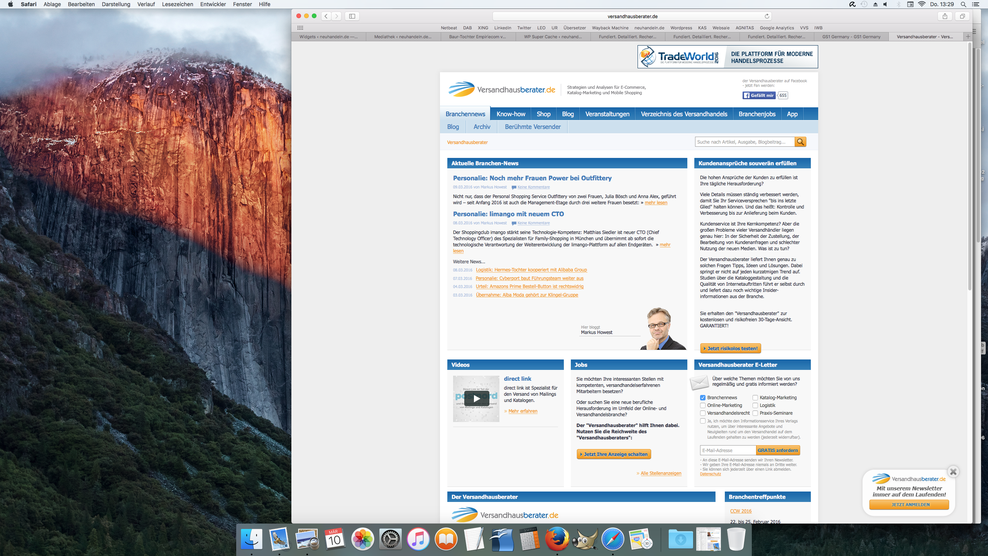Open article limango mit neuem CTO
The height and width of the screenshot is (556, 988).
tap(508, 214)
